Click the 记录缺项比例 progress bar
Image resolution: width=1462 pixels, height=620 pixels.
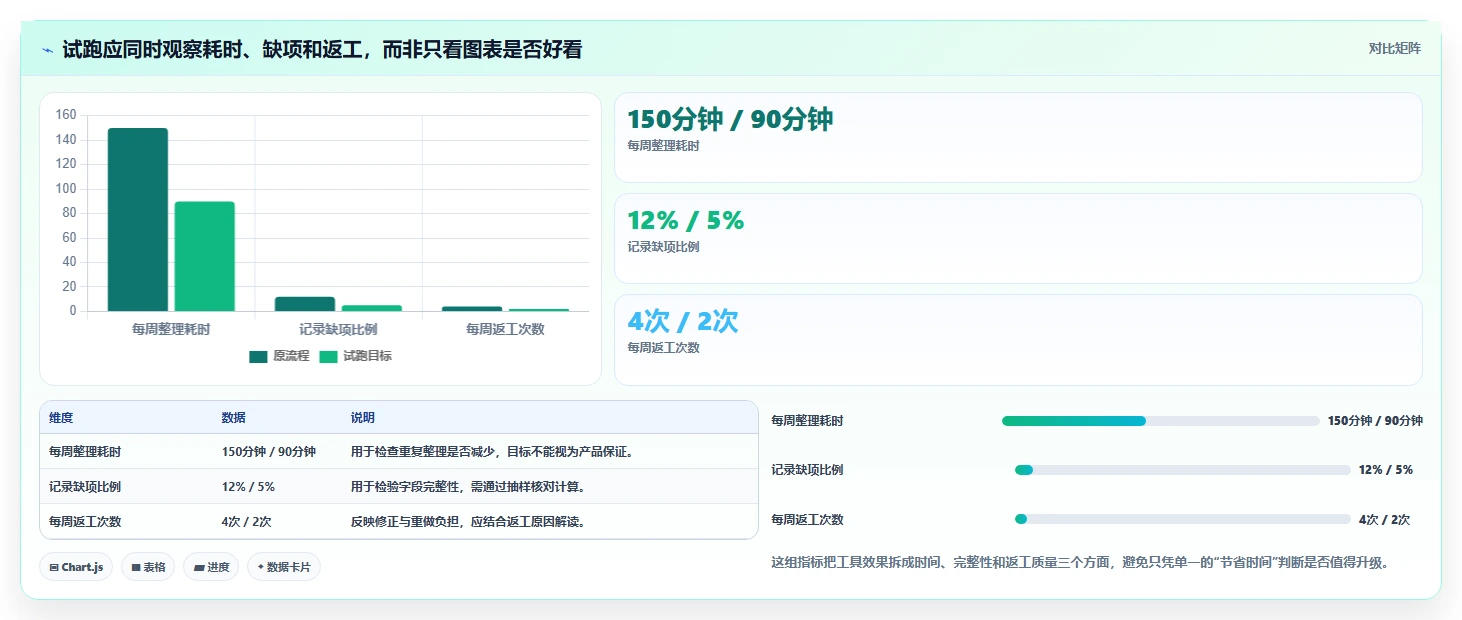[1183, 470]
